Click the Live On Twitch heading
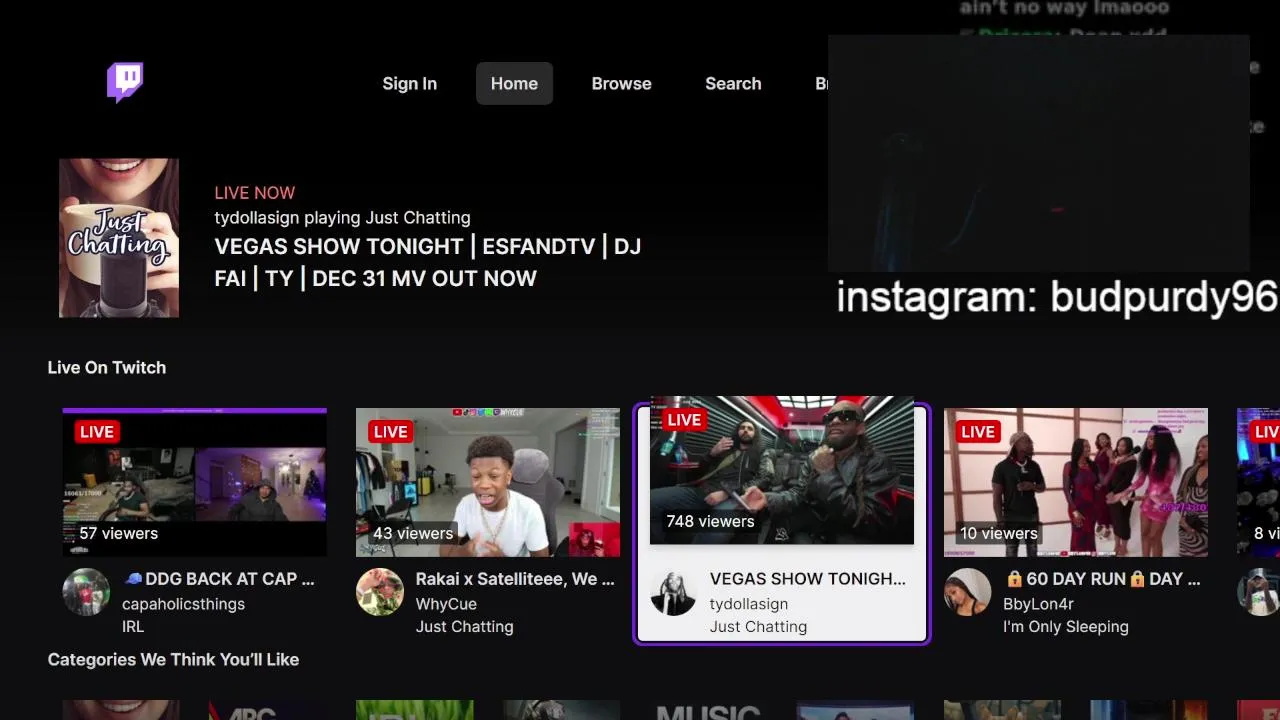 click(x=107, y=368)
